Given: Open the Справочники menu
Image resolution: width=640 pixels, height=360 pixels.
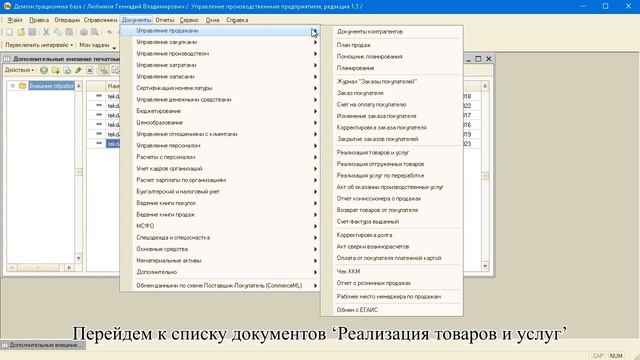Looking at the screenshot, I should tap(100, 20).
